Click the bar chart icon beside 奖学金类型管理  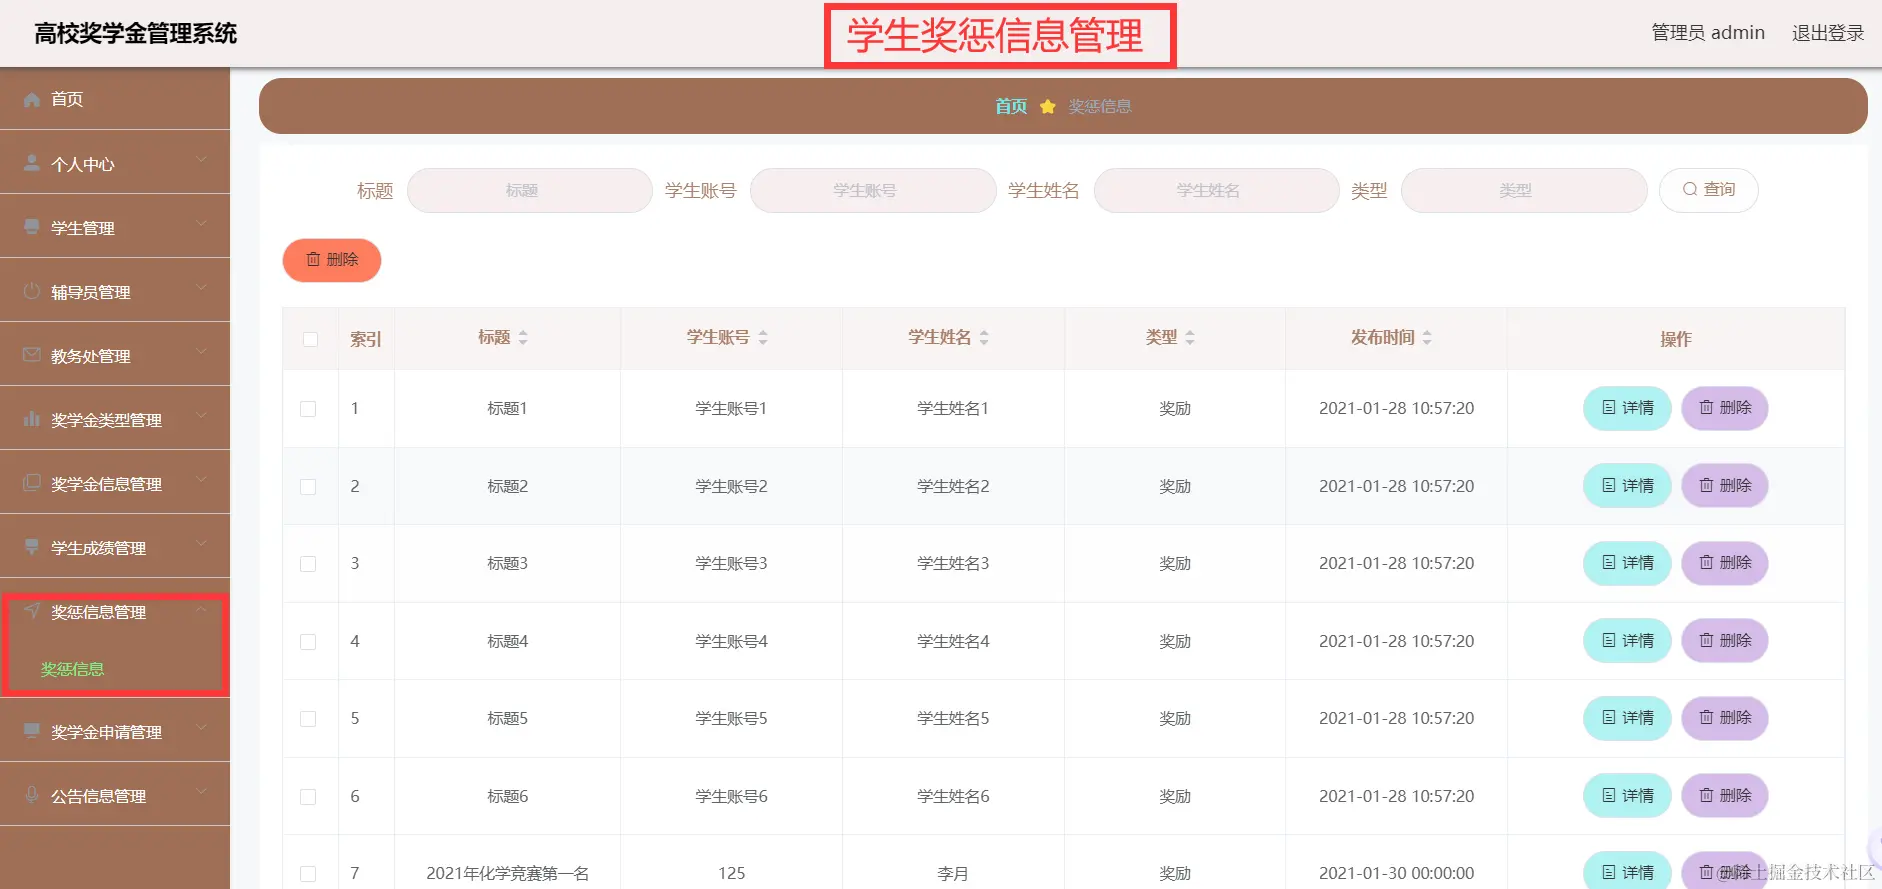click(x=32, y=419)
